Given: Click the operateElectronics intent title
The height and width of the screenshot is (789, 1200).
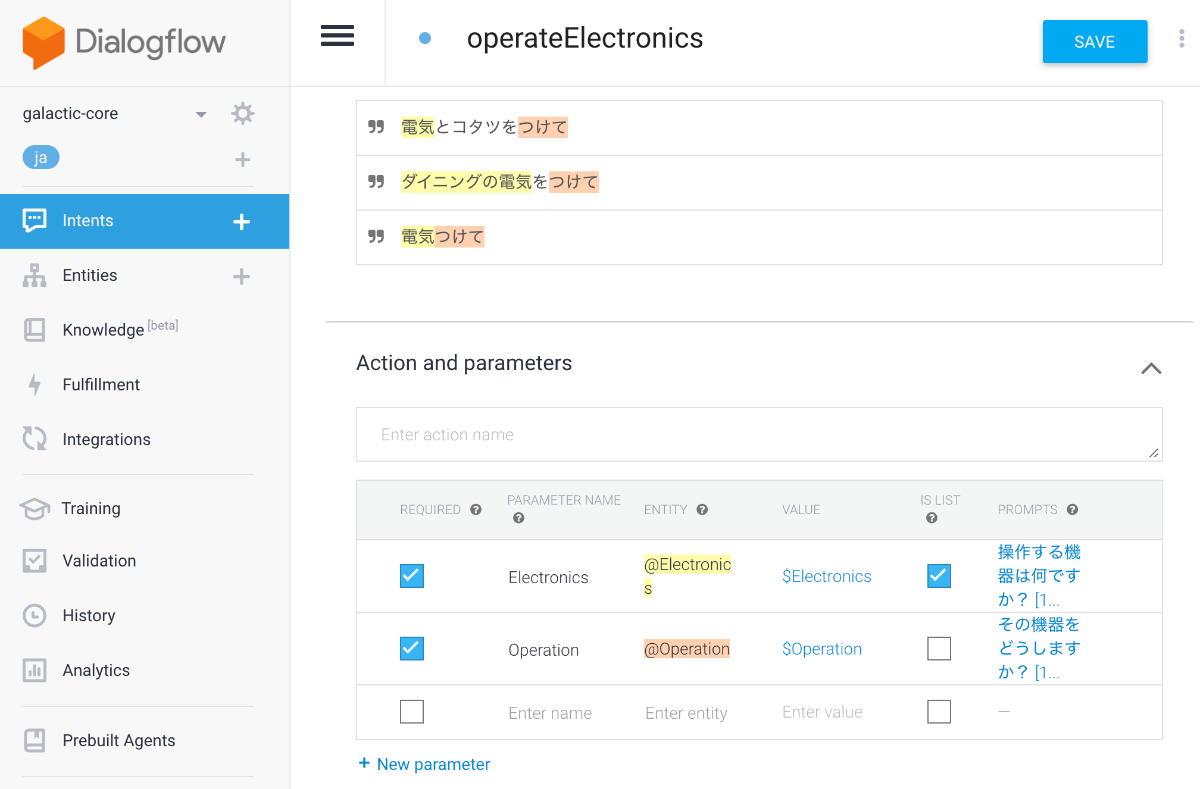Looking at the screenshot, I should coord(585,38).
